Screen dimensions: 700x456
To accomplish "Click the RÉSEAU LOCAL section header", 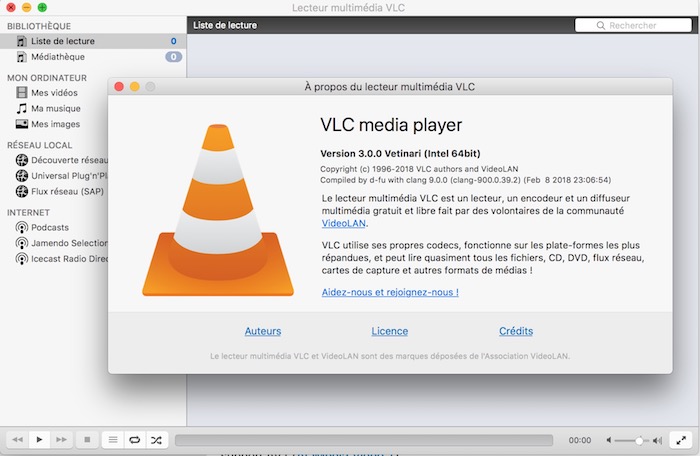I will (x=39, y=145).
